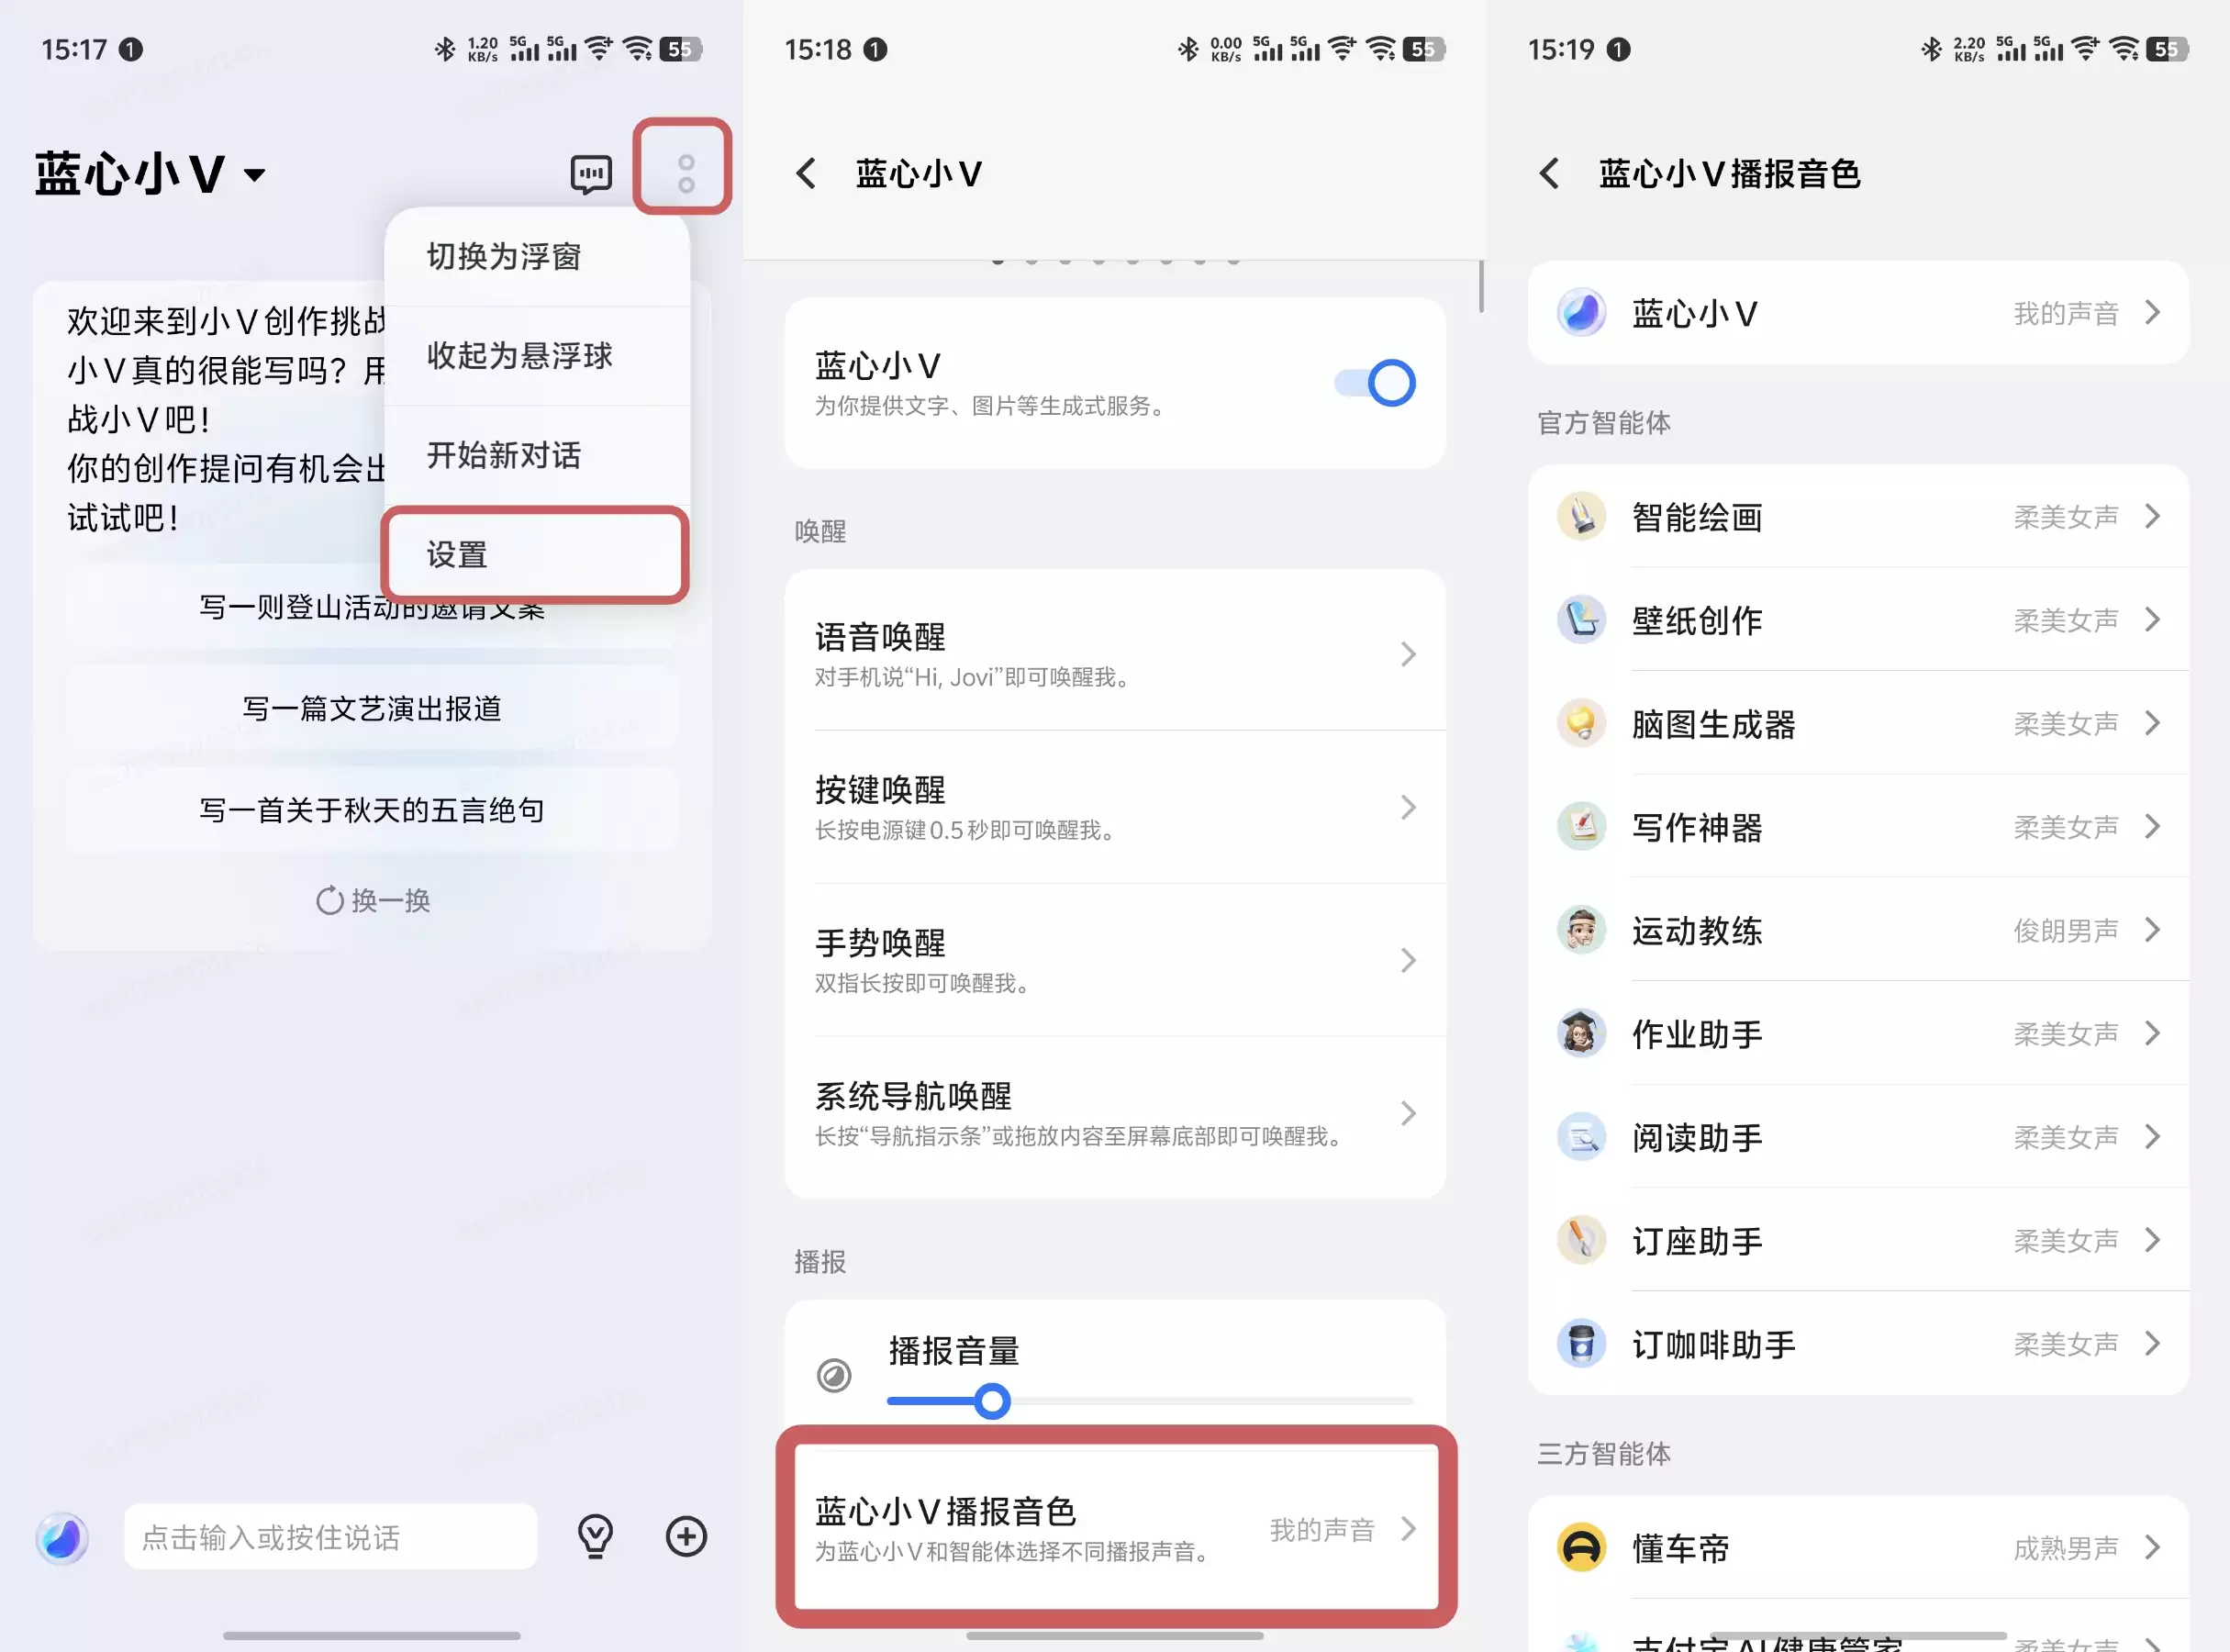Go back from 蓝心小V settings page
This screenshot has height=1652, width=2230.
[806, 173]
